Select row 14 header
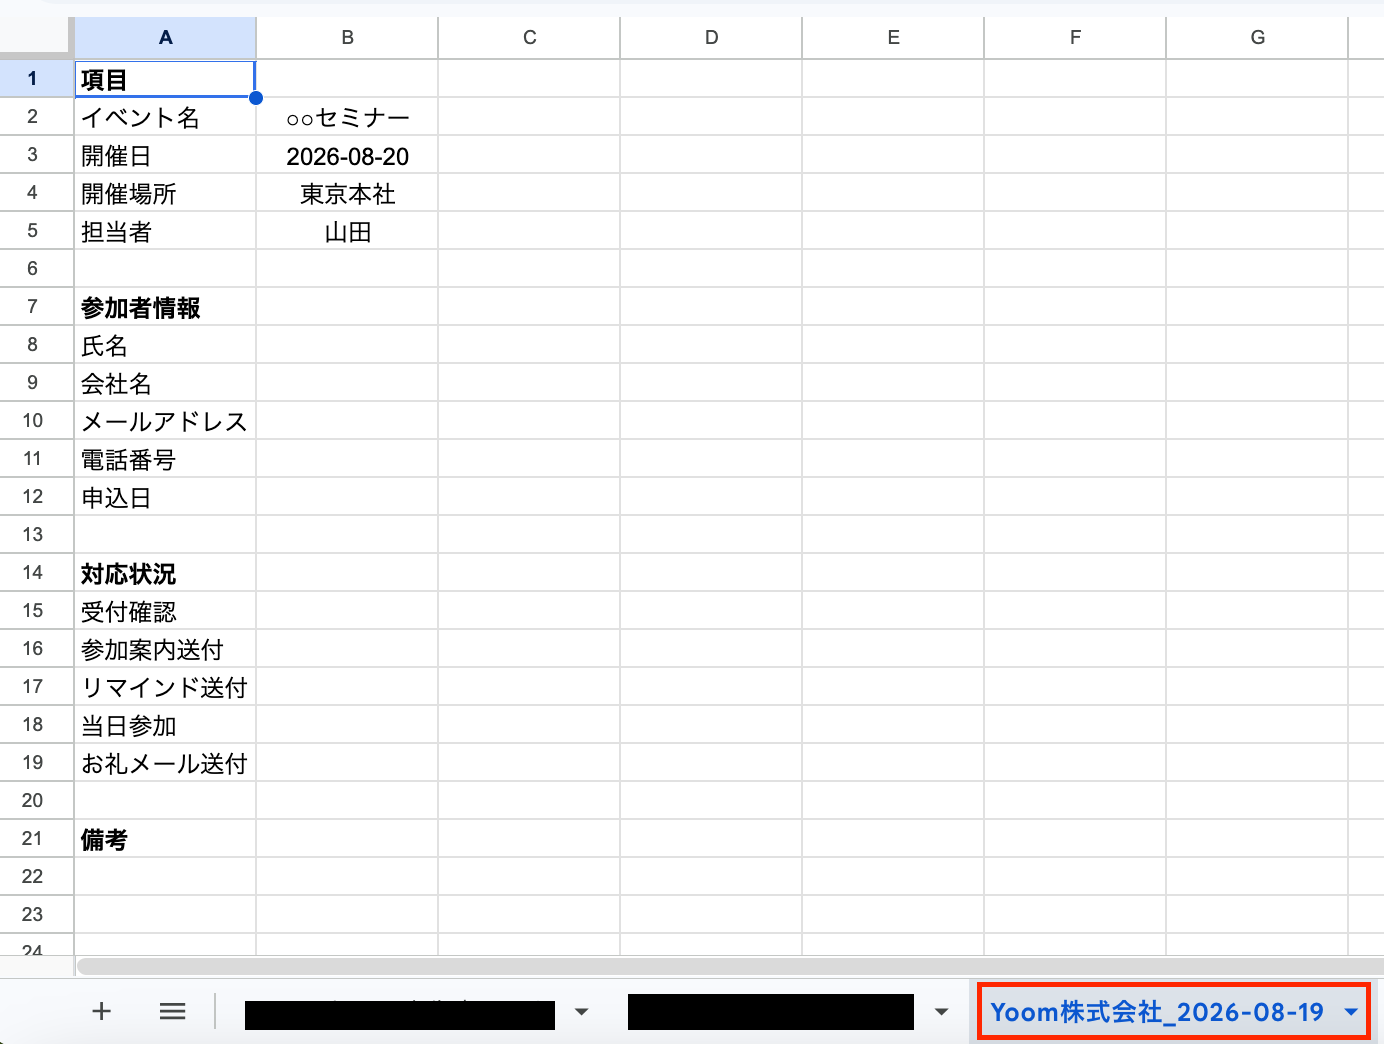This screenshot has width=1384, height=1044. (x=36, y=572)
